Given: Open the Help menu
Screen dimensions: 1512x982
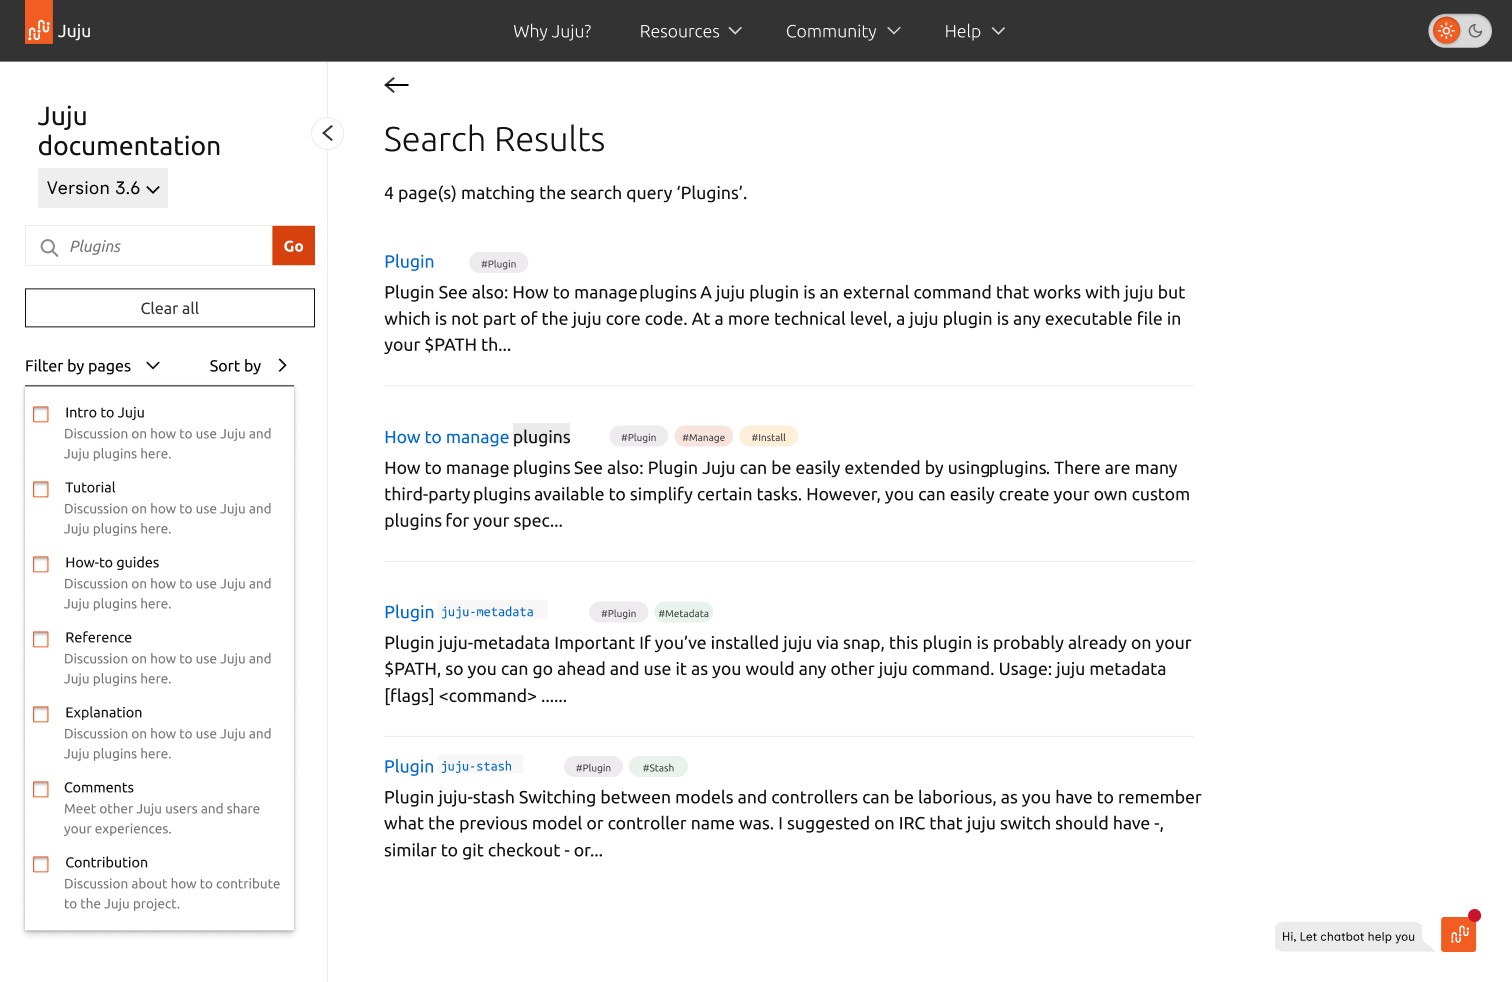Looking at the screenshot, I should 974,31.
